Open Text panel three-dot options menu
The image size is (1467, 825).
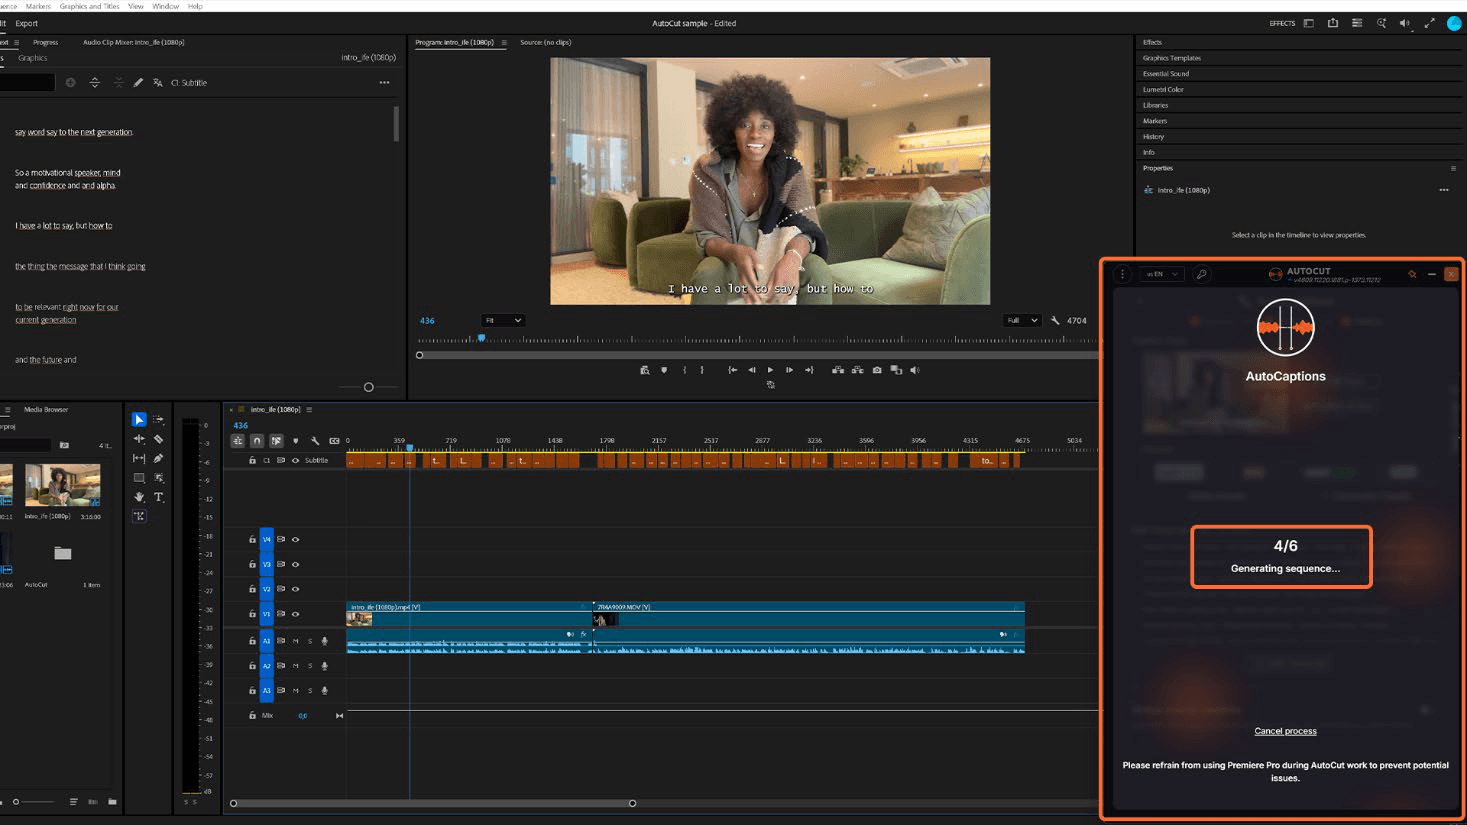pos(384,83)
